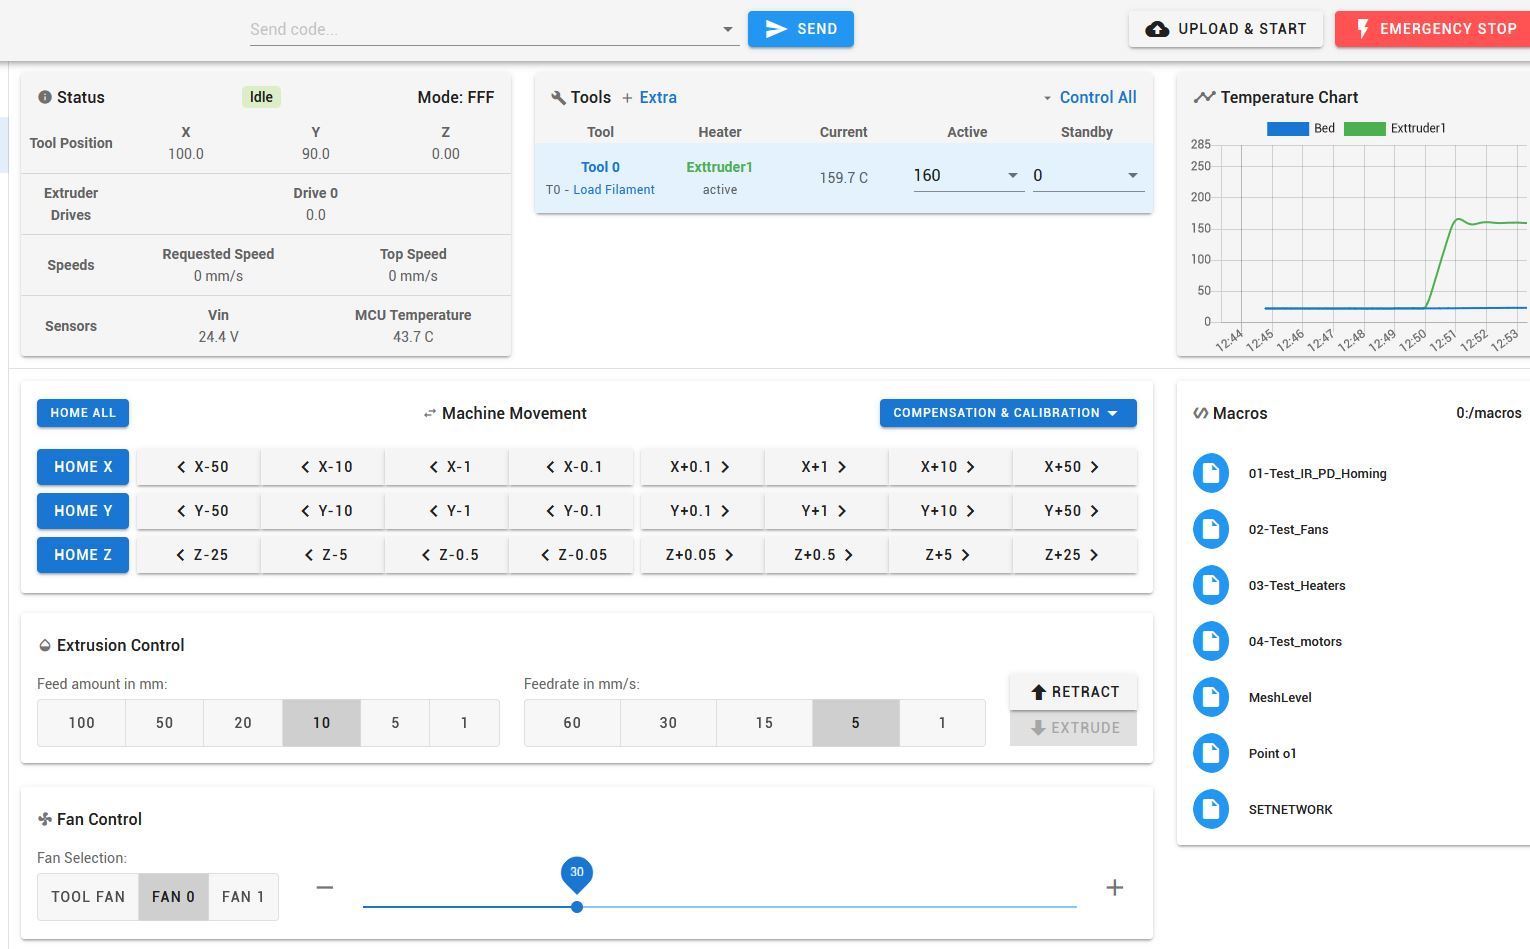
Task: Select feed amount 50 mm
Action: tap(164, 723)
